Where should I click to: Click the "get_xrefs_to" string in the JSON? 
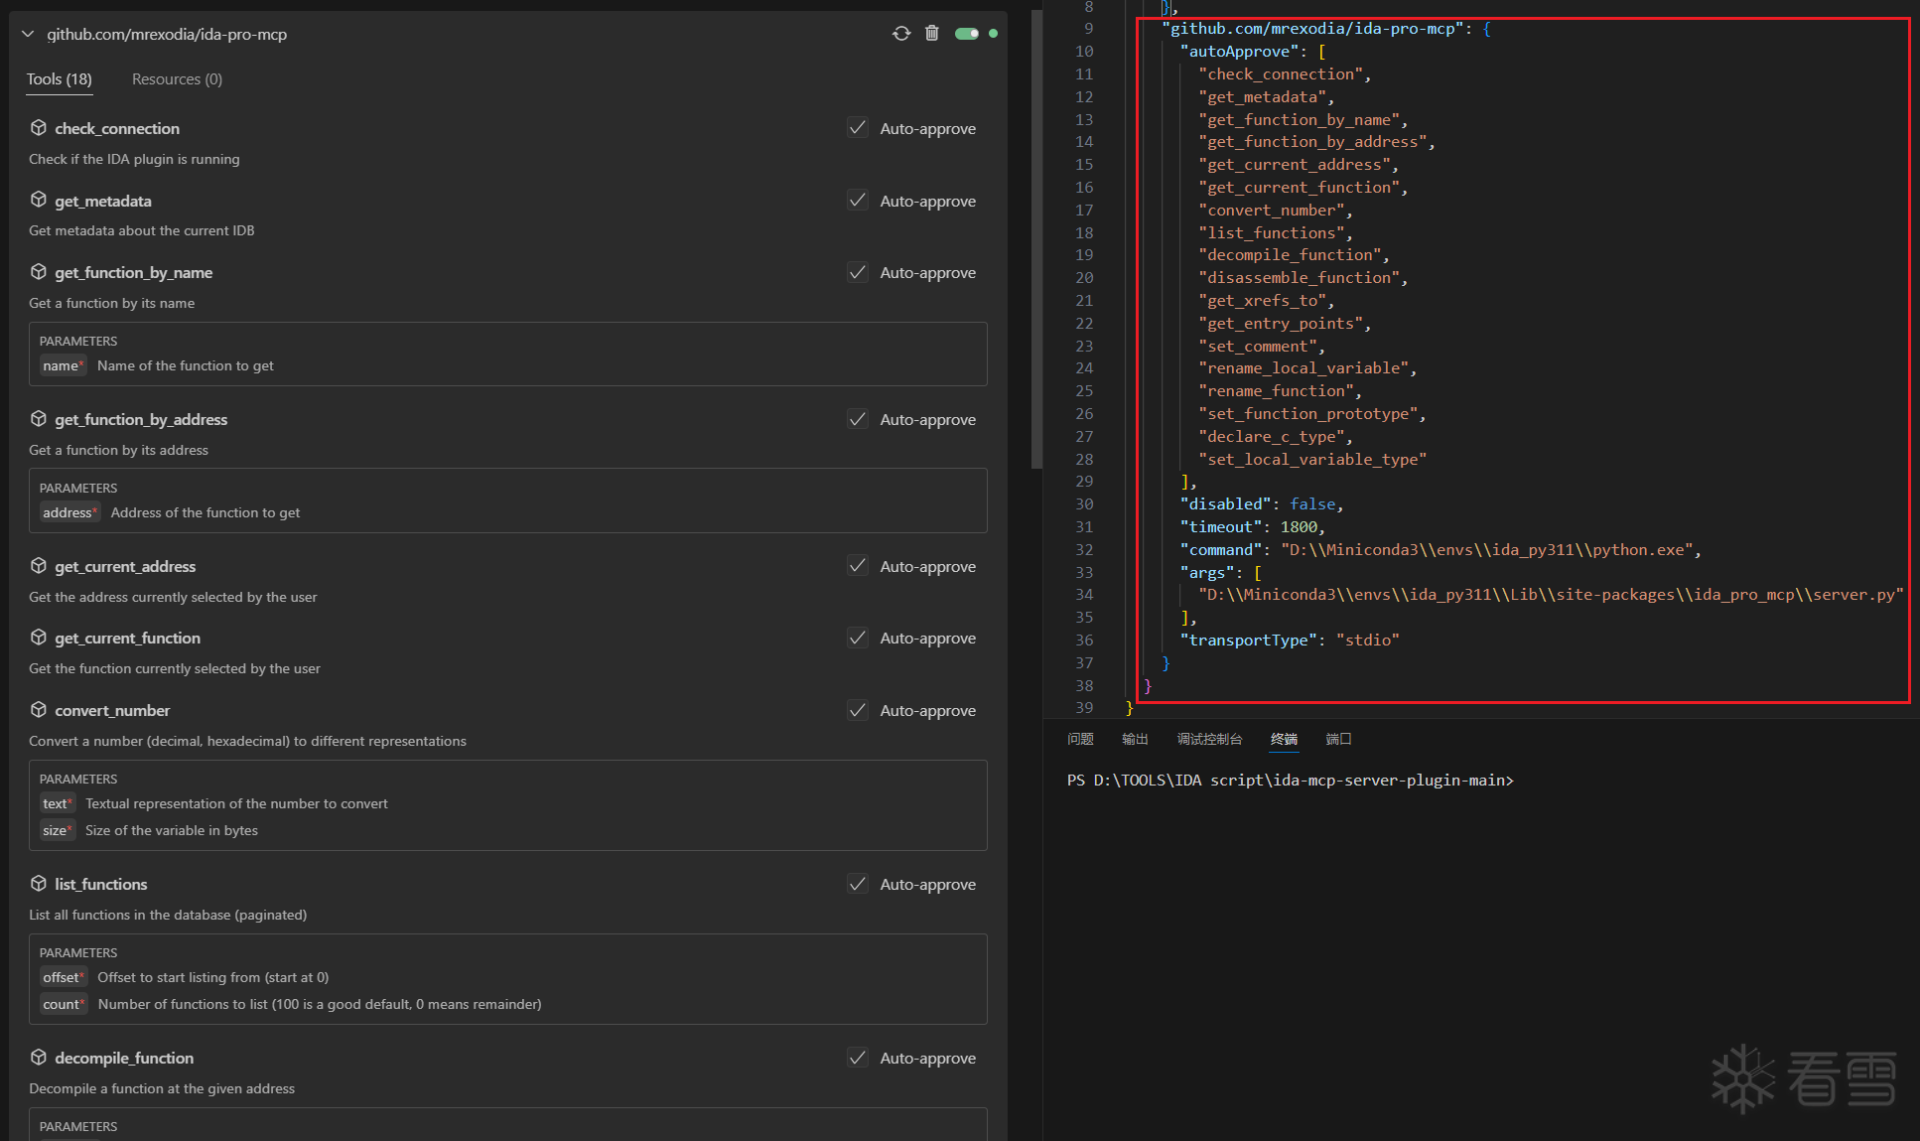(x=1262, y=300)
